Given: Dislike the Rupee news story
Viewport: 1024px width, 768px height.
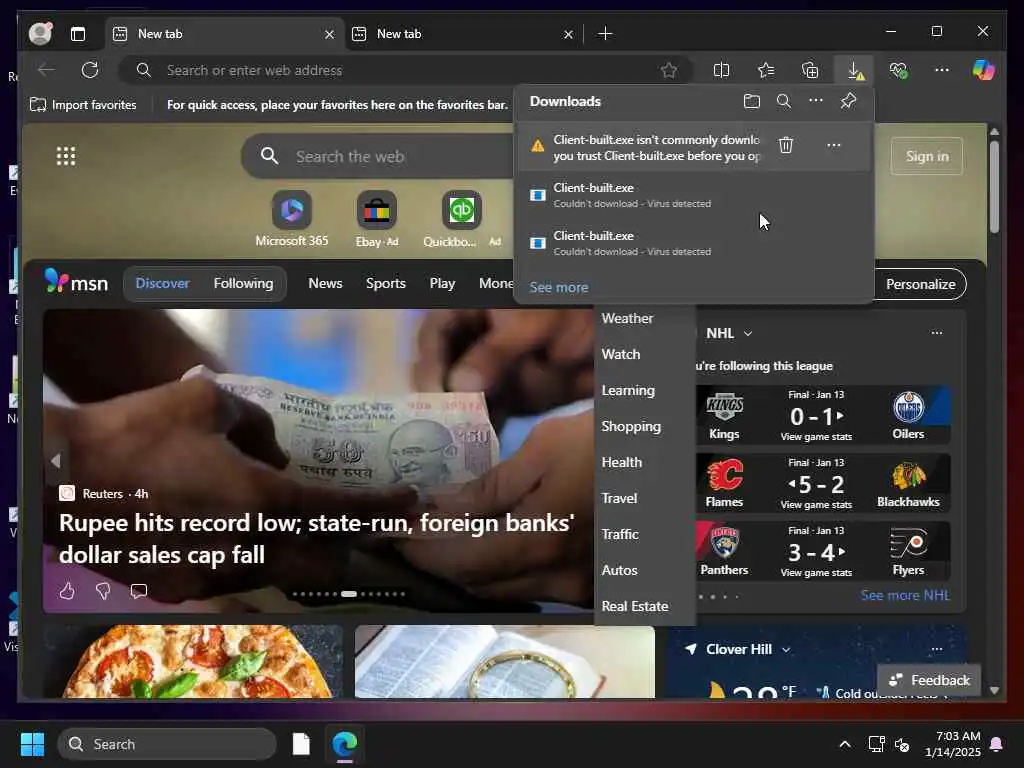Looking at the screenshot, I should pyautogui.click(x=103, y=591).
